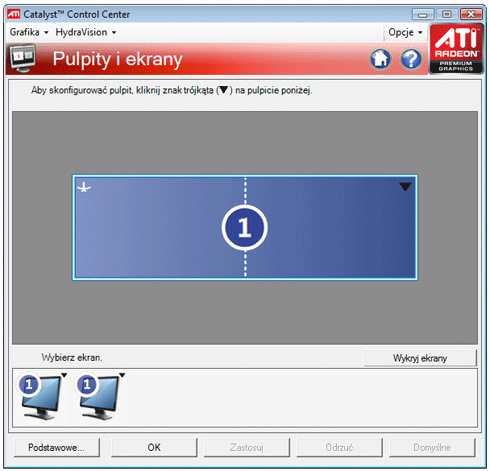Open the triangle menu on the first monitor

point(64,375)
